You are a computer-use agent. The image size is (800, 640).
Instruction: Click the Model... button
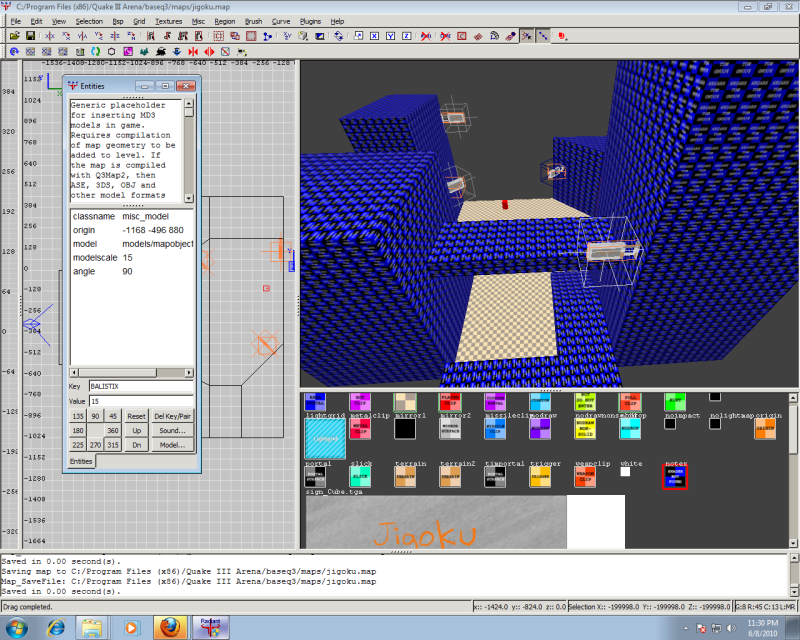172,445
